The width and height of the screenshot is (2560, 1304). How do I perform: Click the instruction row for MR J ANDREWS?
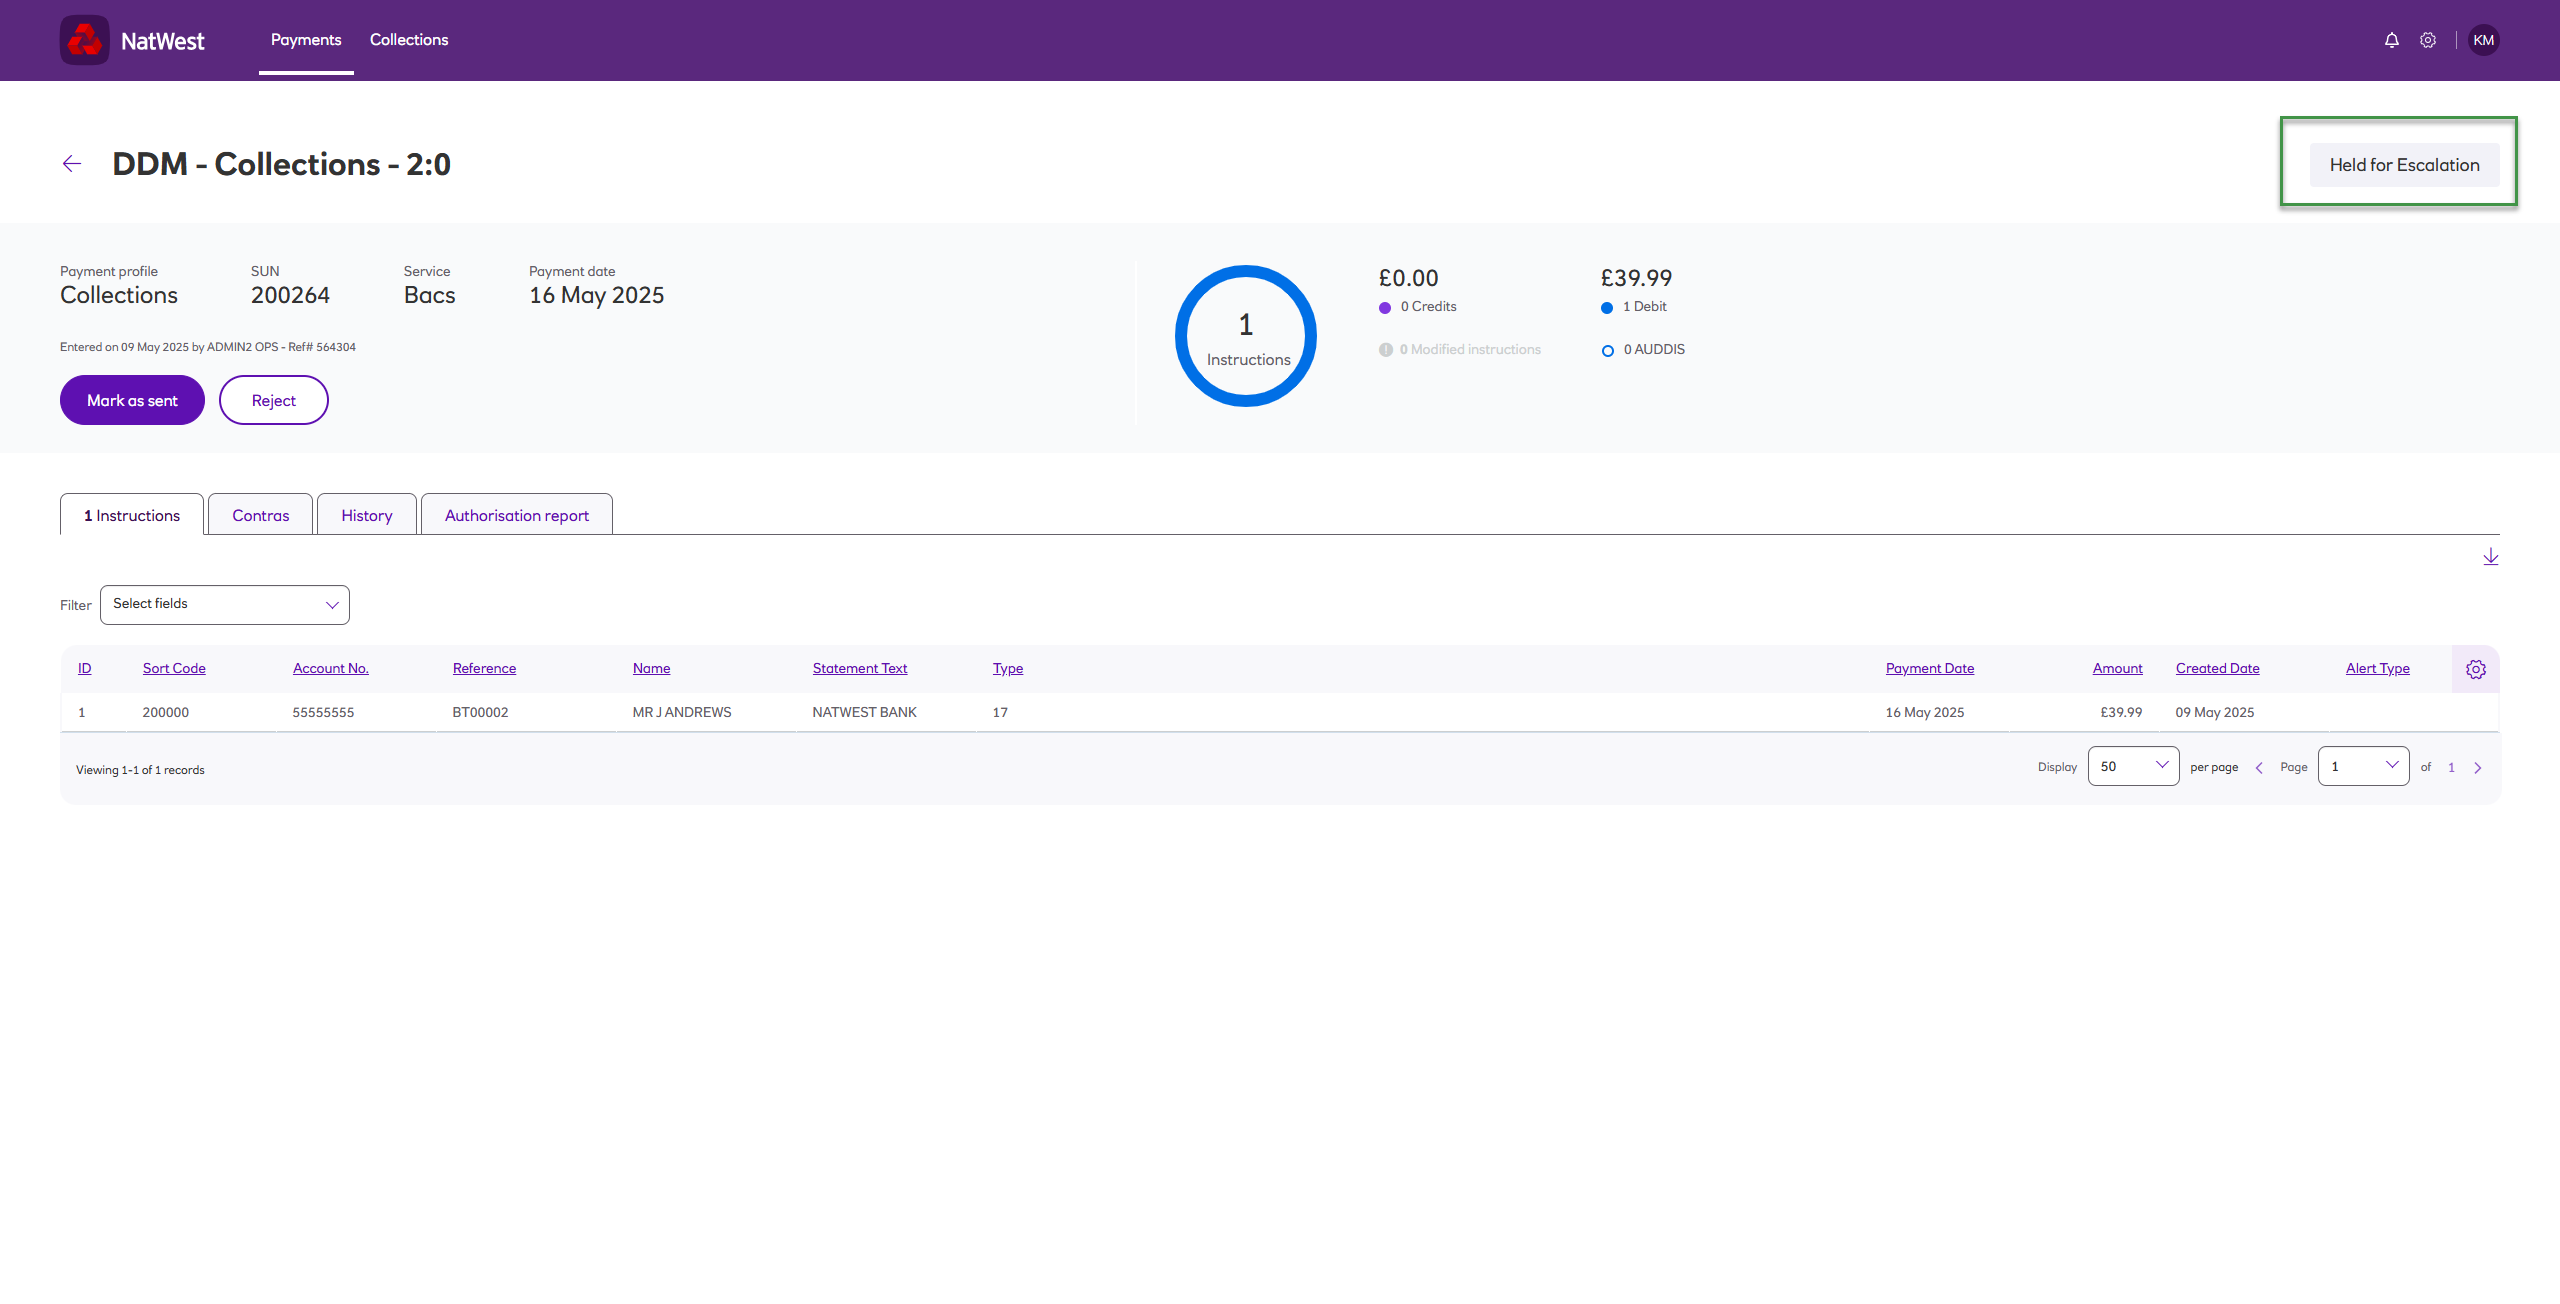(x=682, y=712)
